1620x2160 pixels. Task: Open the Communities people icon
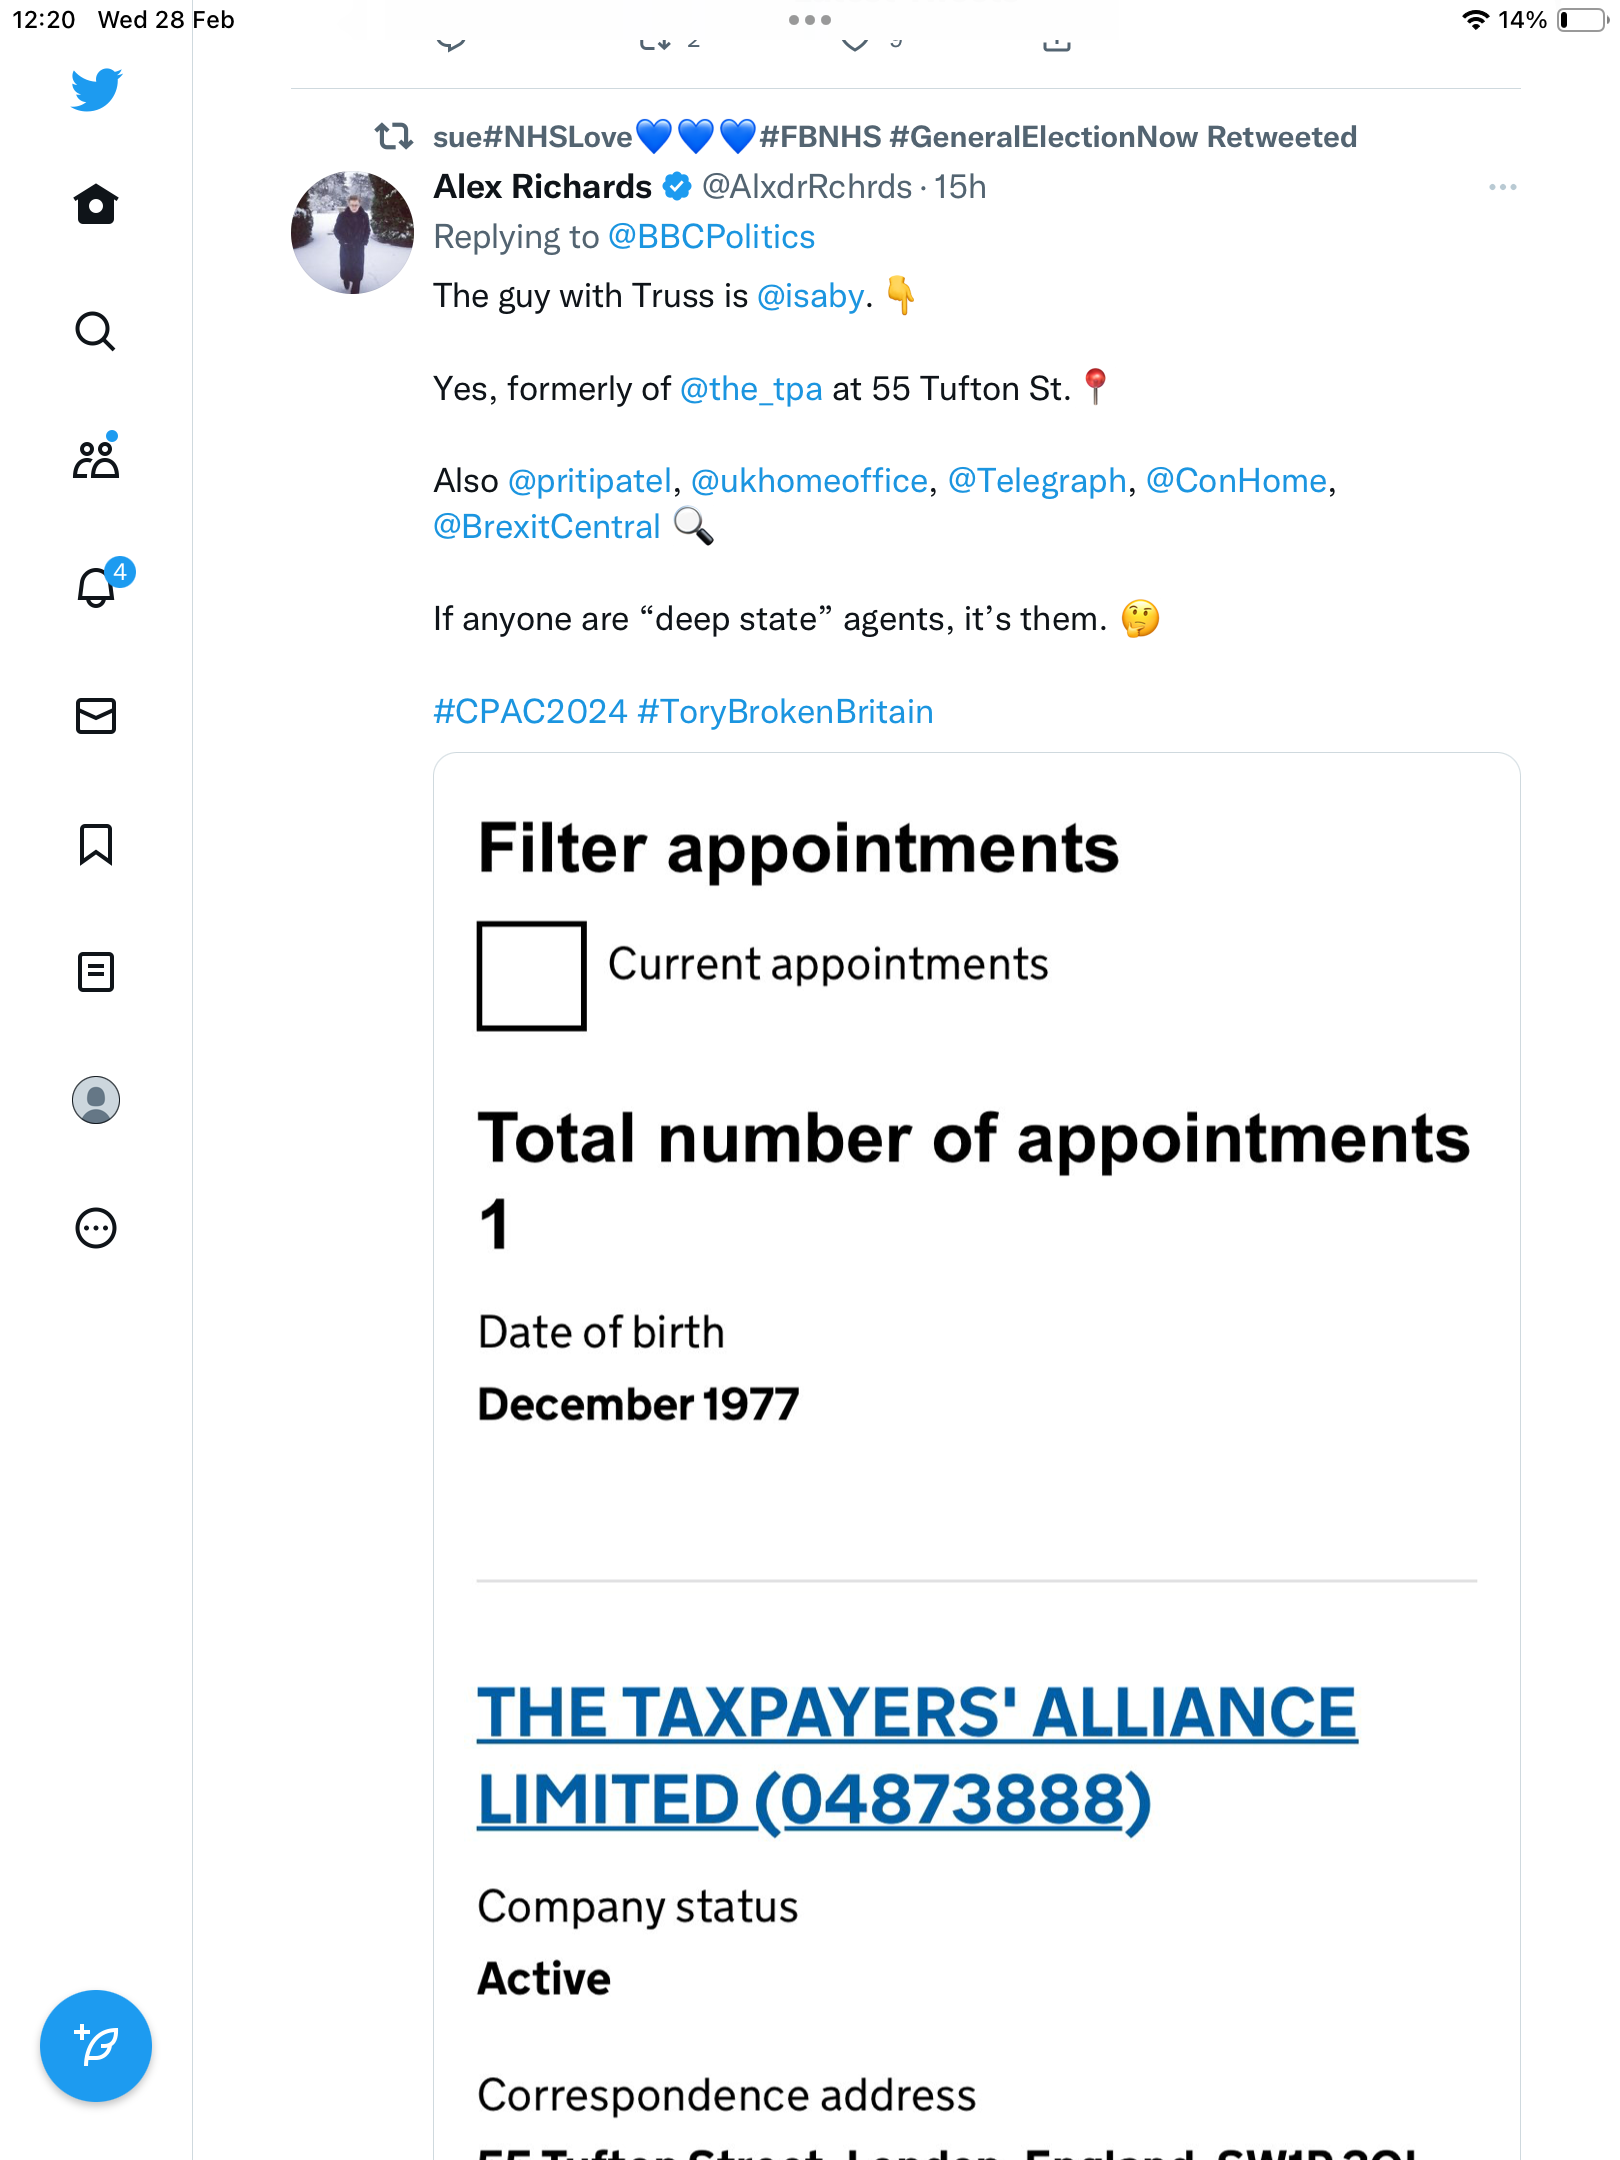[96, 458]
